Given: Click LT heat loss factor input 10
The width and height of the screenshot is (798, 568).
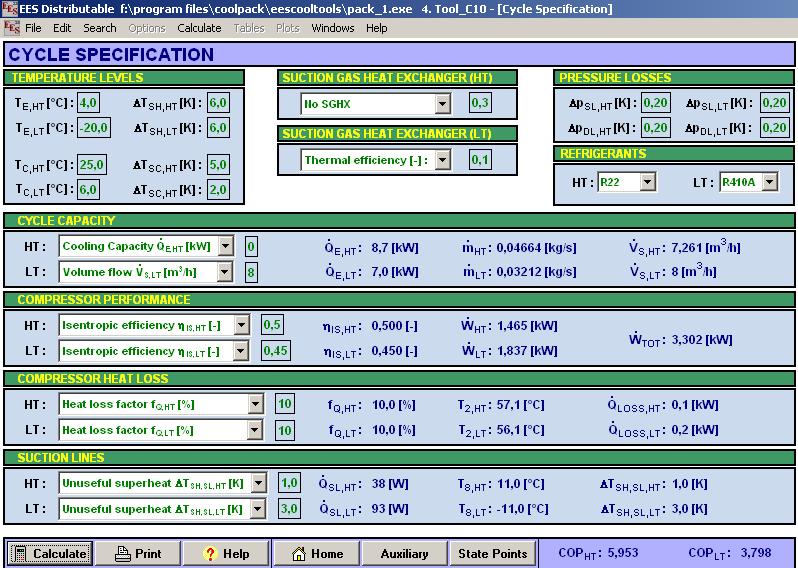Looking at the screenshot, I should (x=284, y=431).
